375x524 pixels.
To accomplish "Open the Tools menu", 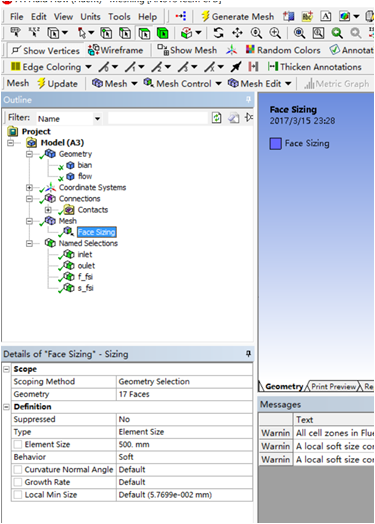I will coord(119,17).
